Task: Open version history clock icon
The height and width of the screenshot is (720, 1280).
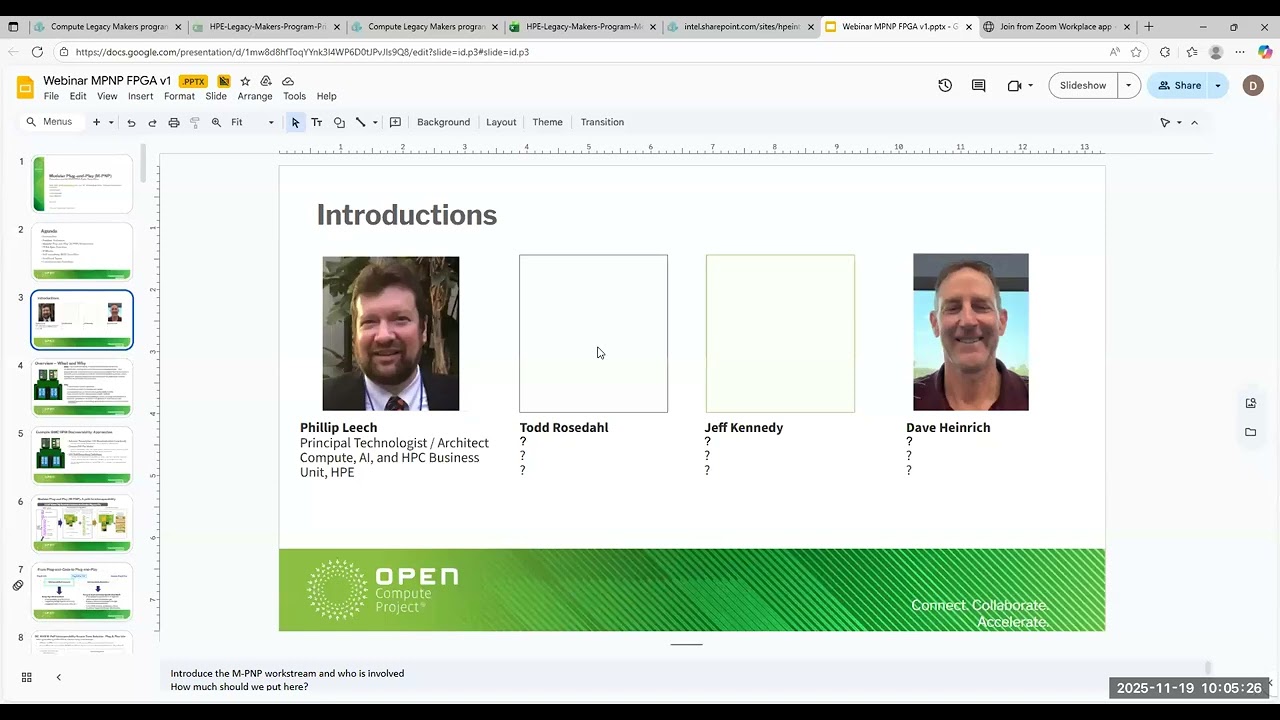Action: click(x=945, y=85)
